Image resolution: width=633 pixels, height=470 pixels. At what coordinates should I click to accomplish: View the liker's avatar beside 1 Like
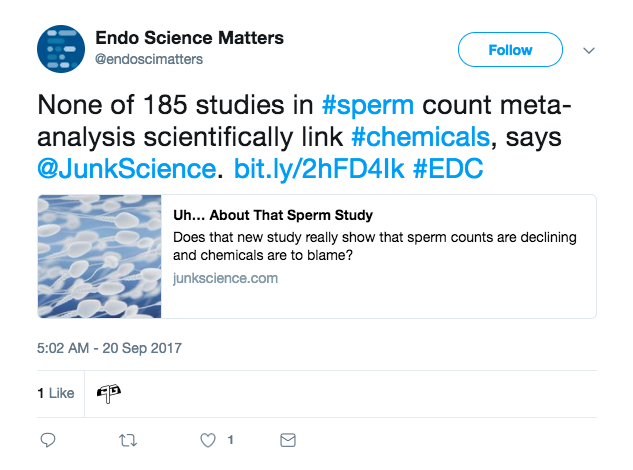109,393
